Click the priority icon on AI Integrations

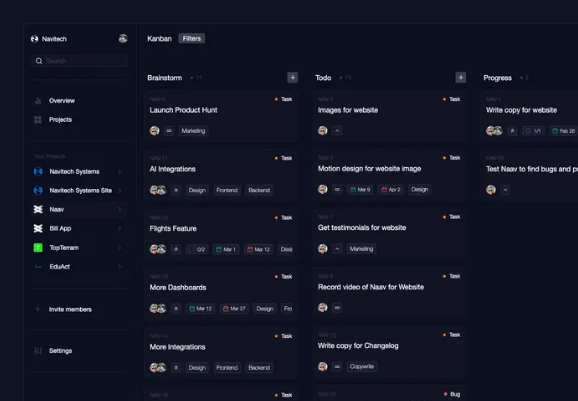click(176, 190)
